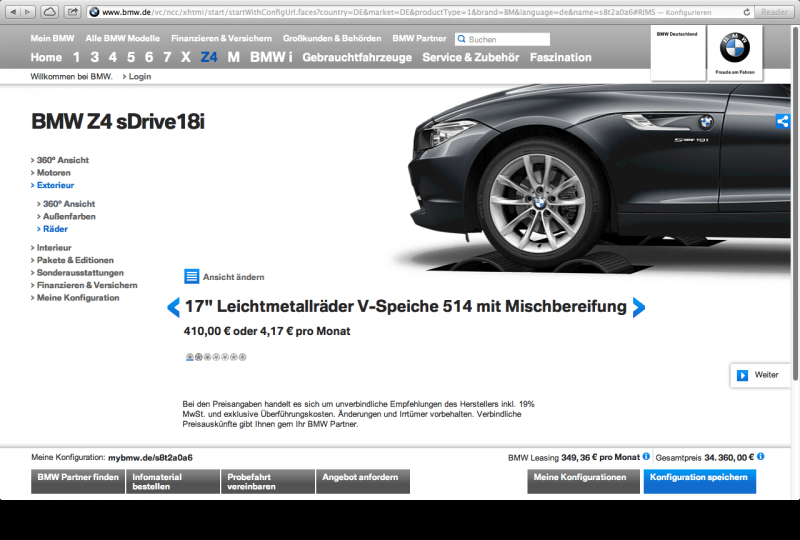Open Service & Zubehör in main navigation
The image size is (800, 540).
click(471, 57)
